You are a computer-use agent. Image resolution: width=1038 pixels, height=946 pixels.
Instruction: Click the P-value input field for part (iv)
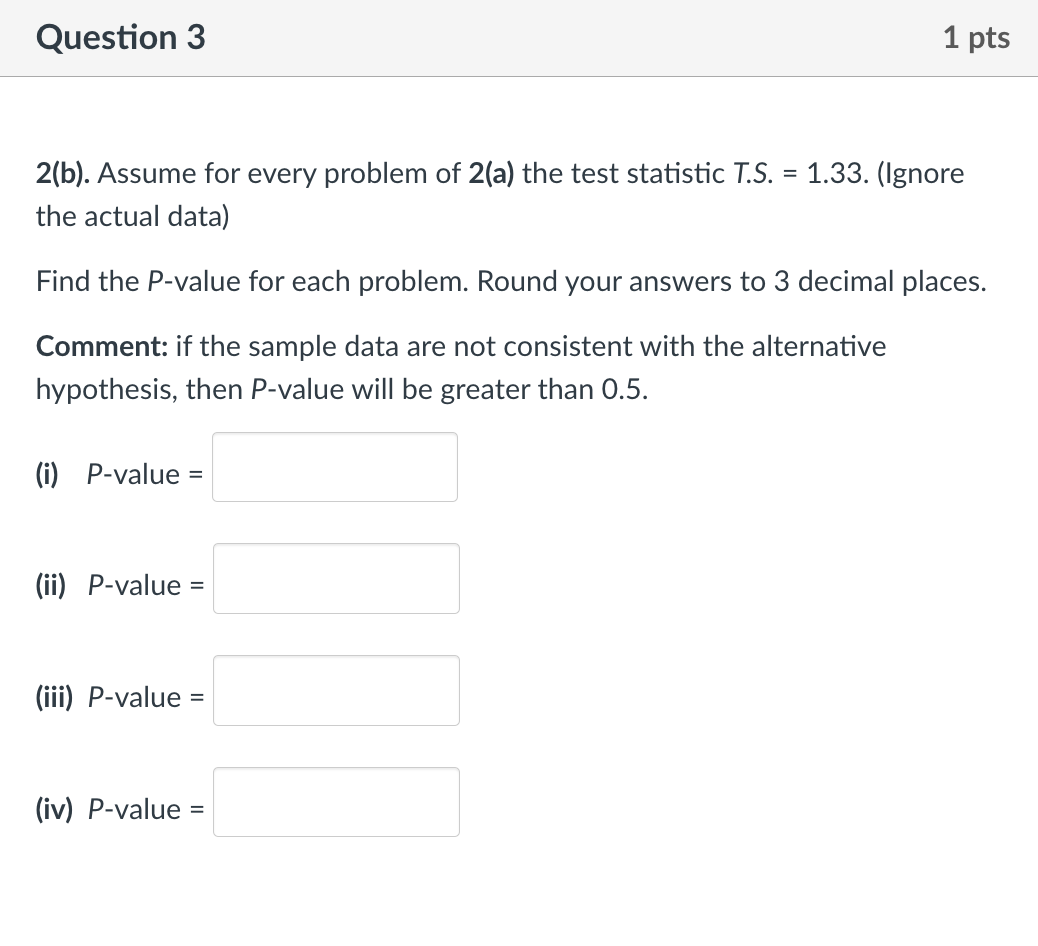(x=336, y=801)
